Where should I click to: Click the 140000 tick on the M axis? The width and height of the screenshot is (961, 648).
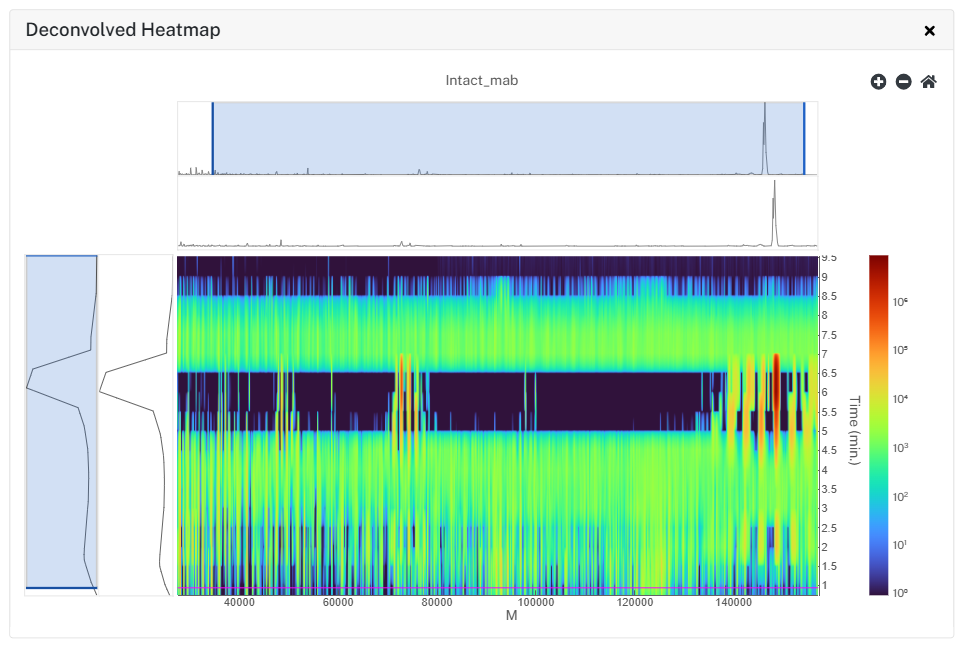[734, 603]
